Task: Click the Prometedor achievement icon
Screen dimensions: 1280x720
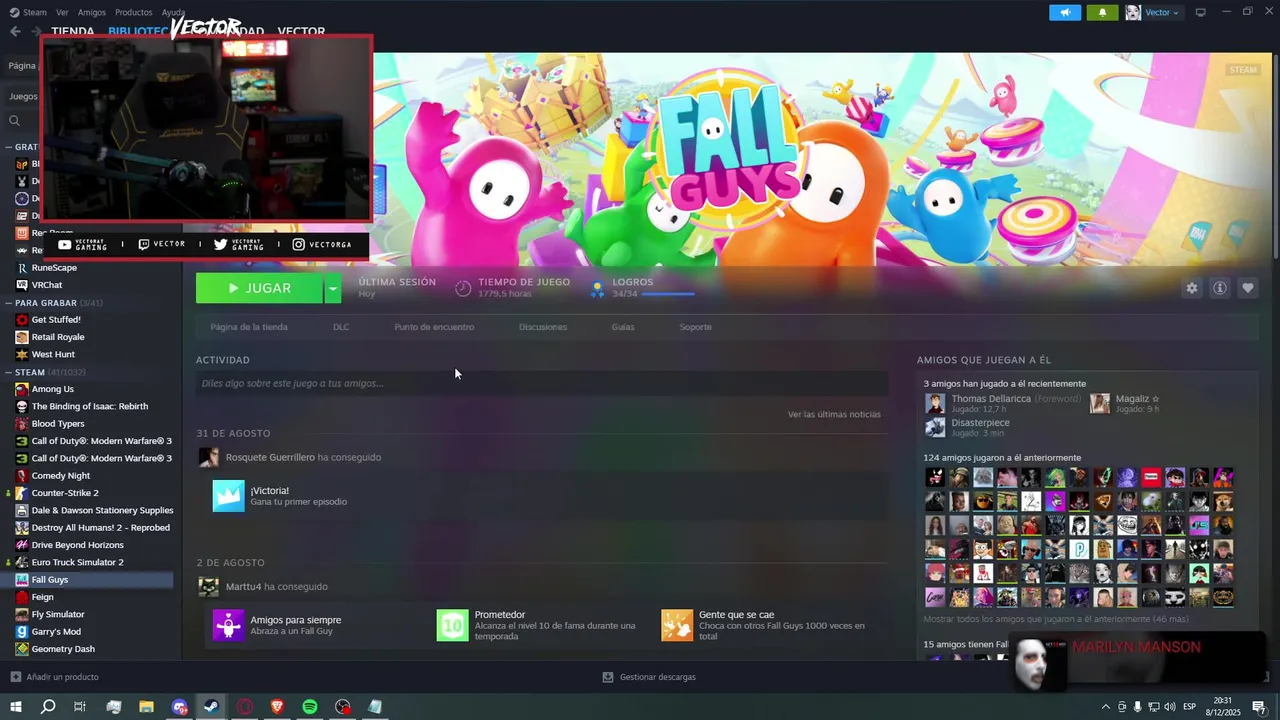Action: click(452, 625)
